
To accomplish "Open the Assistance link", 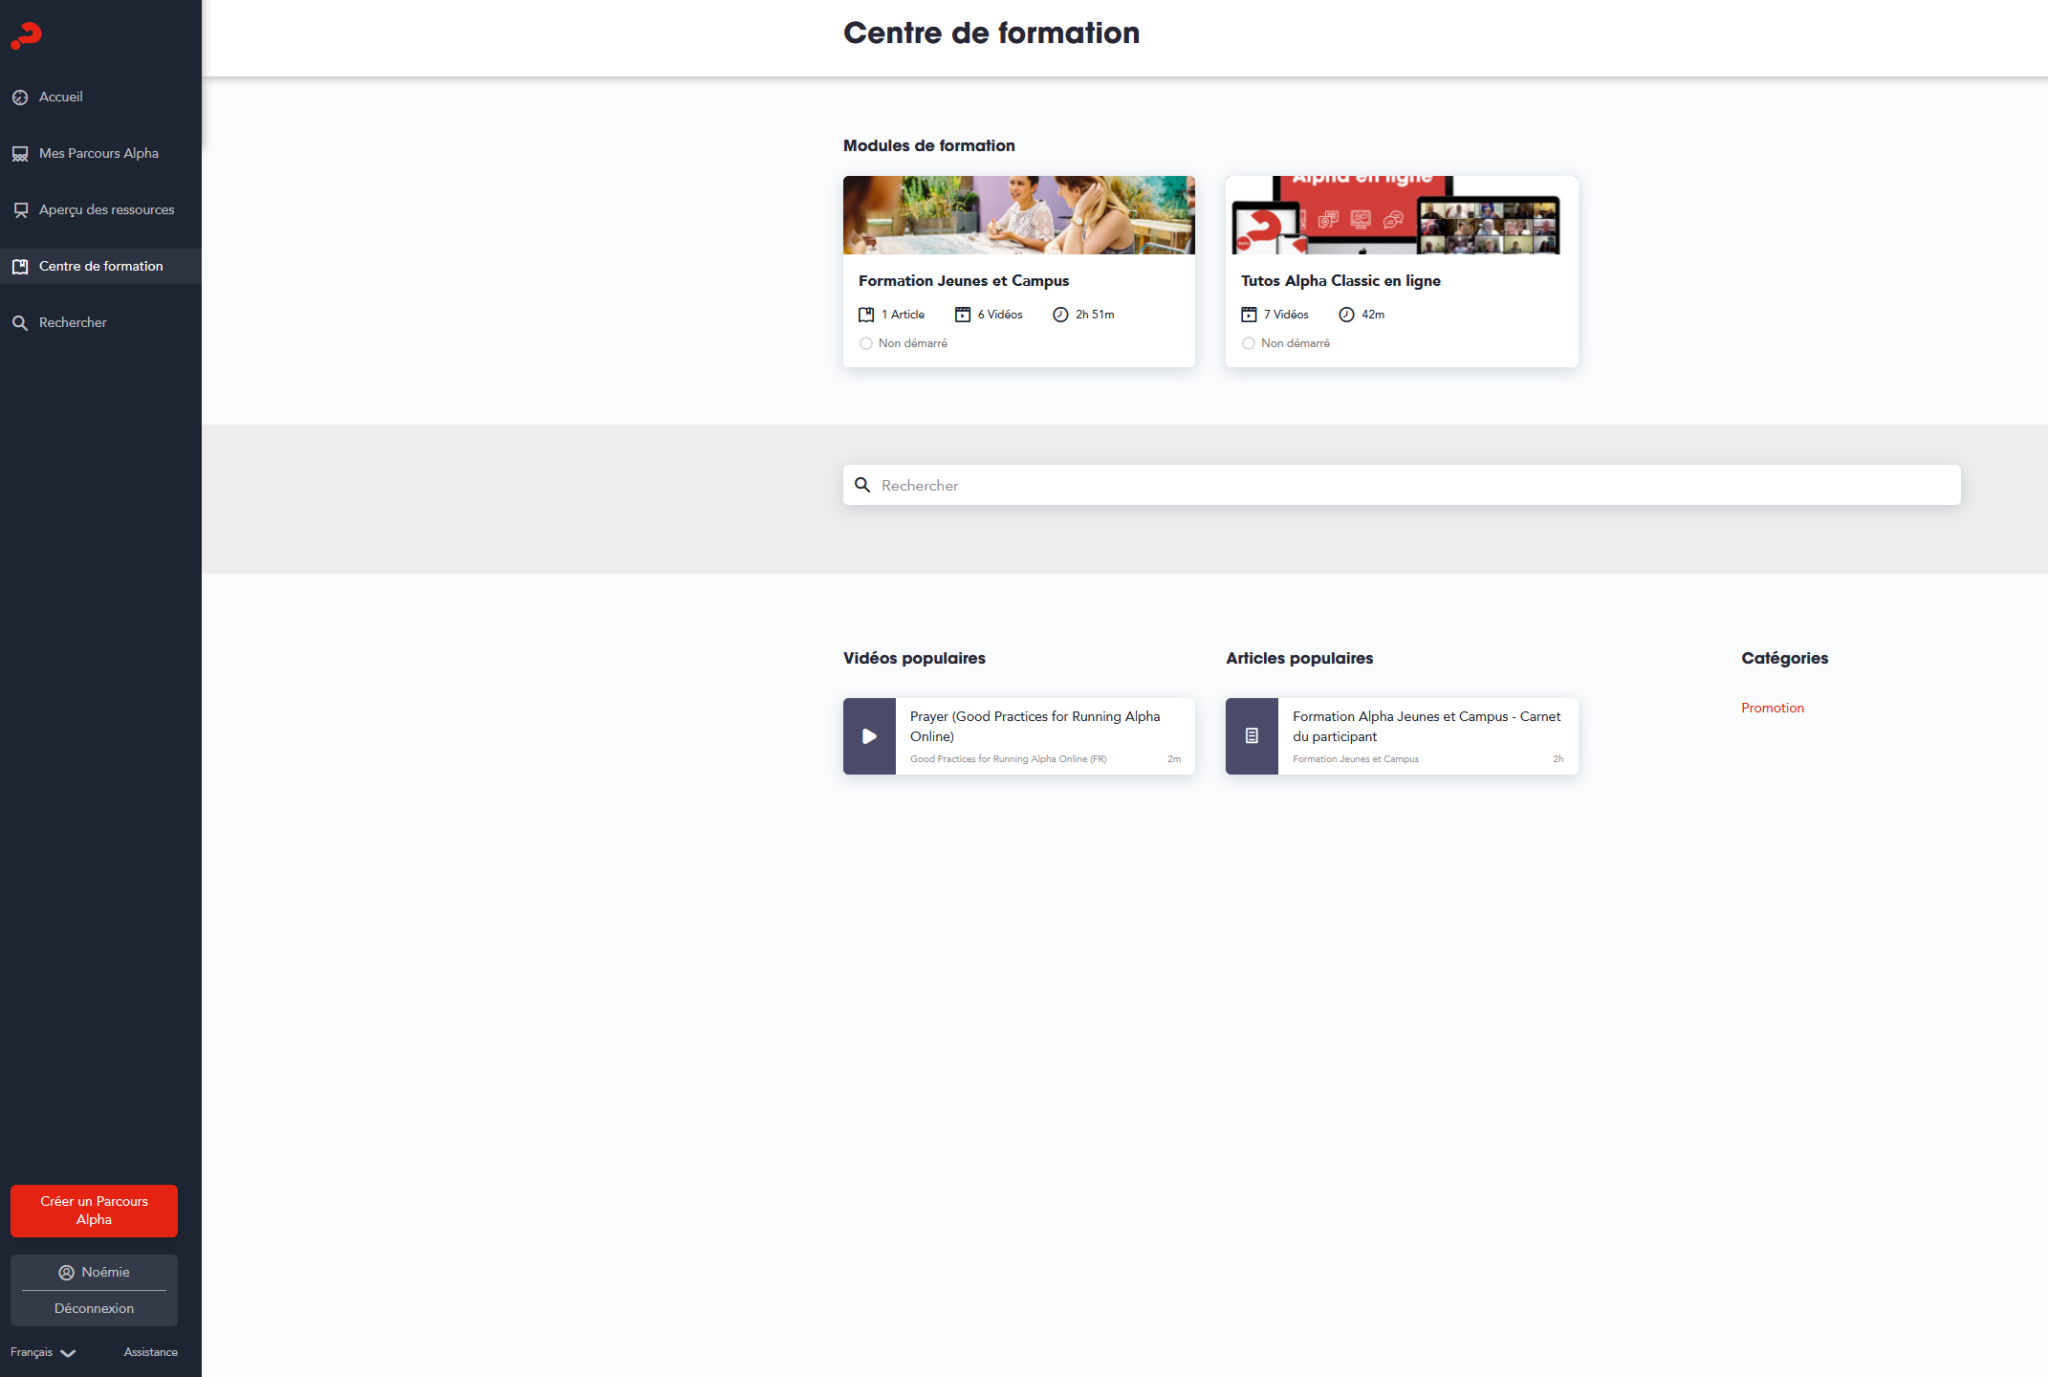I will (x=151, y=1353).
